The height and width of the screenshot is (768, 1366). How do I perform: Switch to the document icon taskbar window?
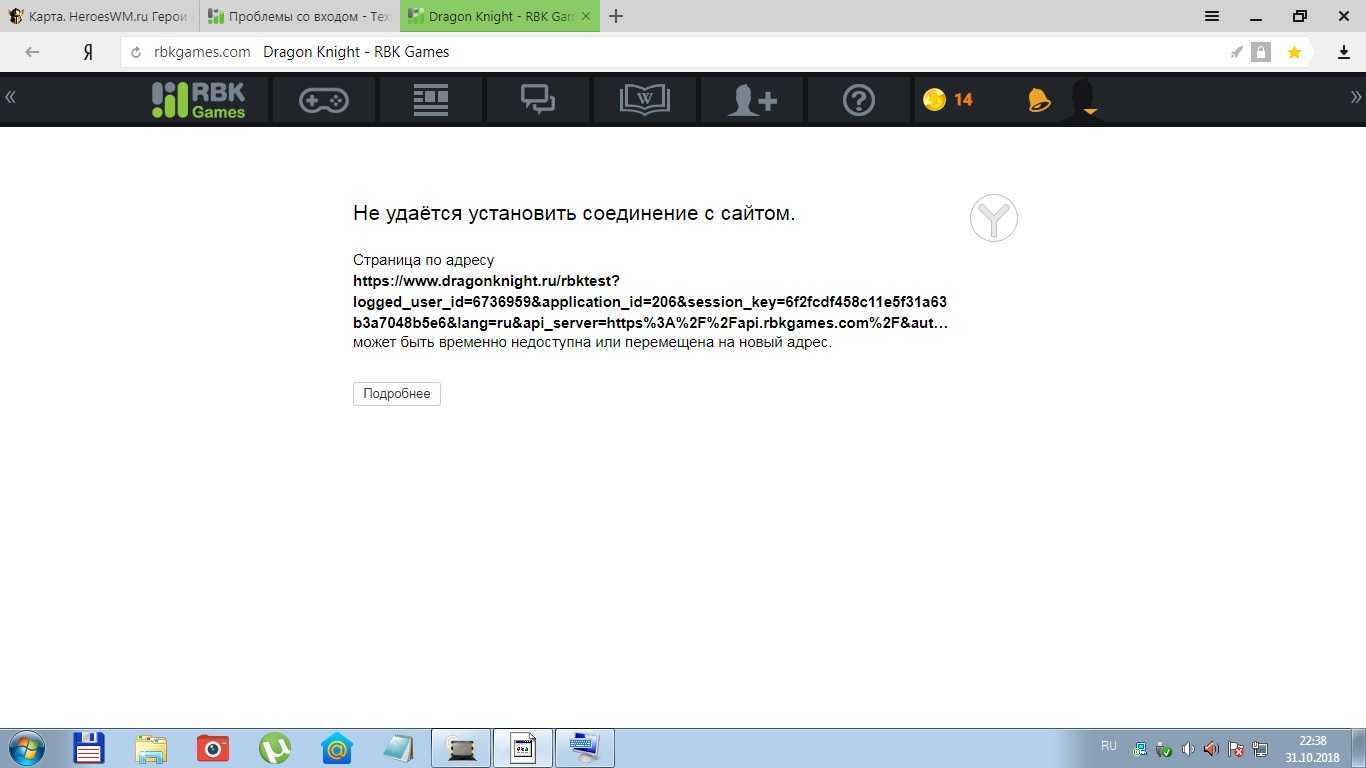tap(523, 748)
